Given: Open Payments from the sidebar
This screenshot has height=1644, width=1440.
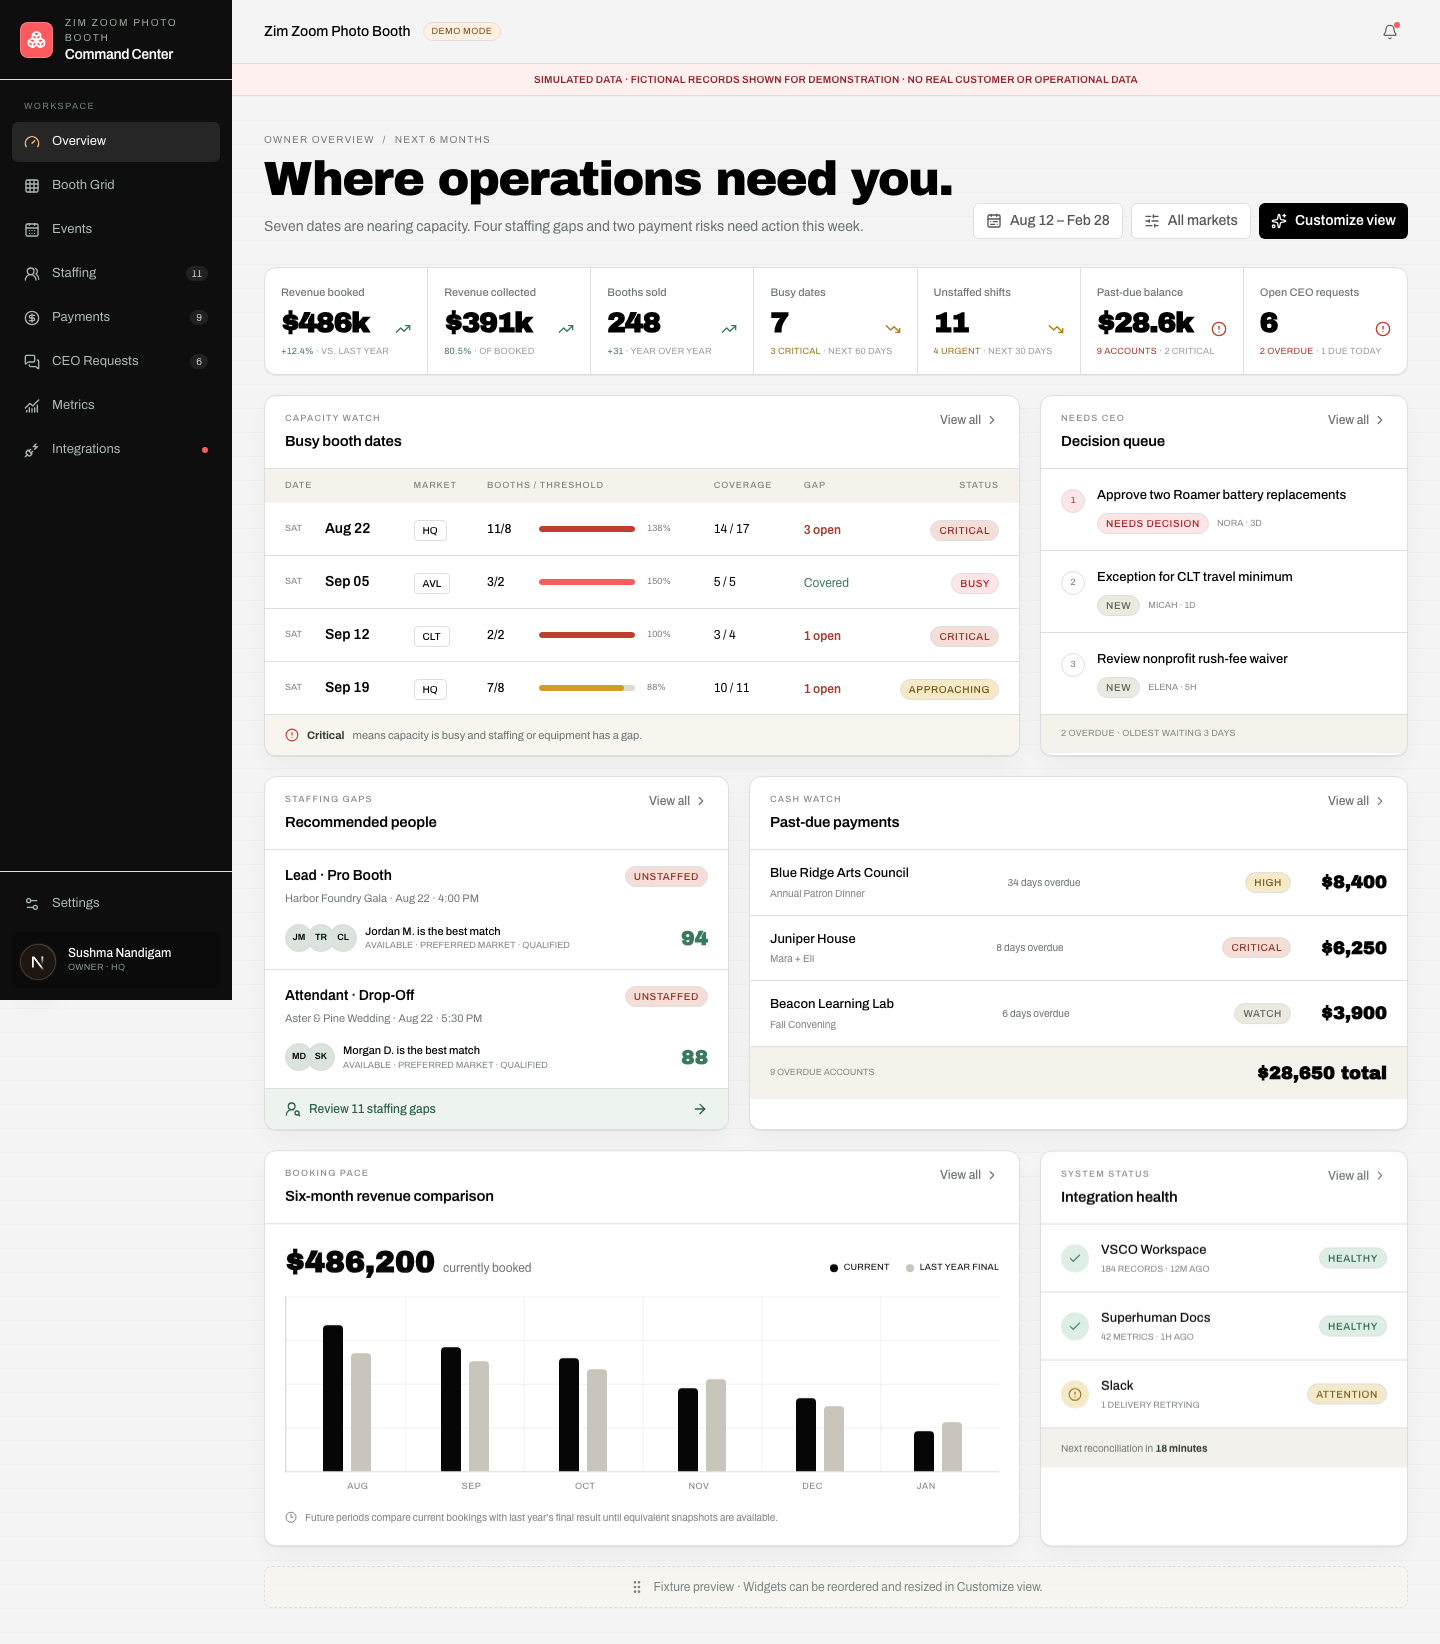Looking at the screenshot, I should 116,318.
